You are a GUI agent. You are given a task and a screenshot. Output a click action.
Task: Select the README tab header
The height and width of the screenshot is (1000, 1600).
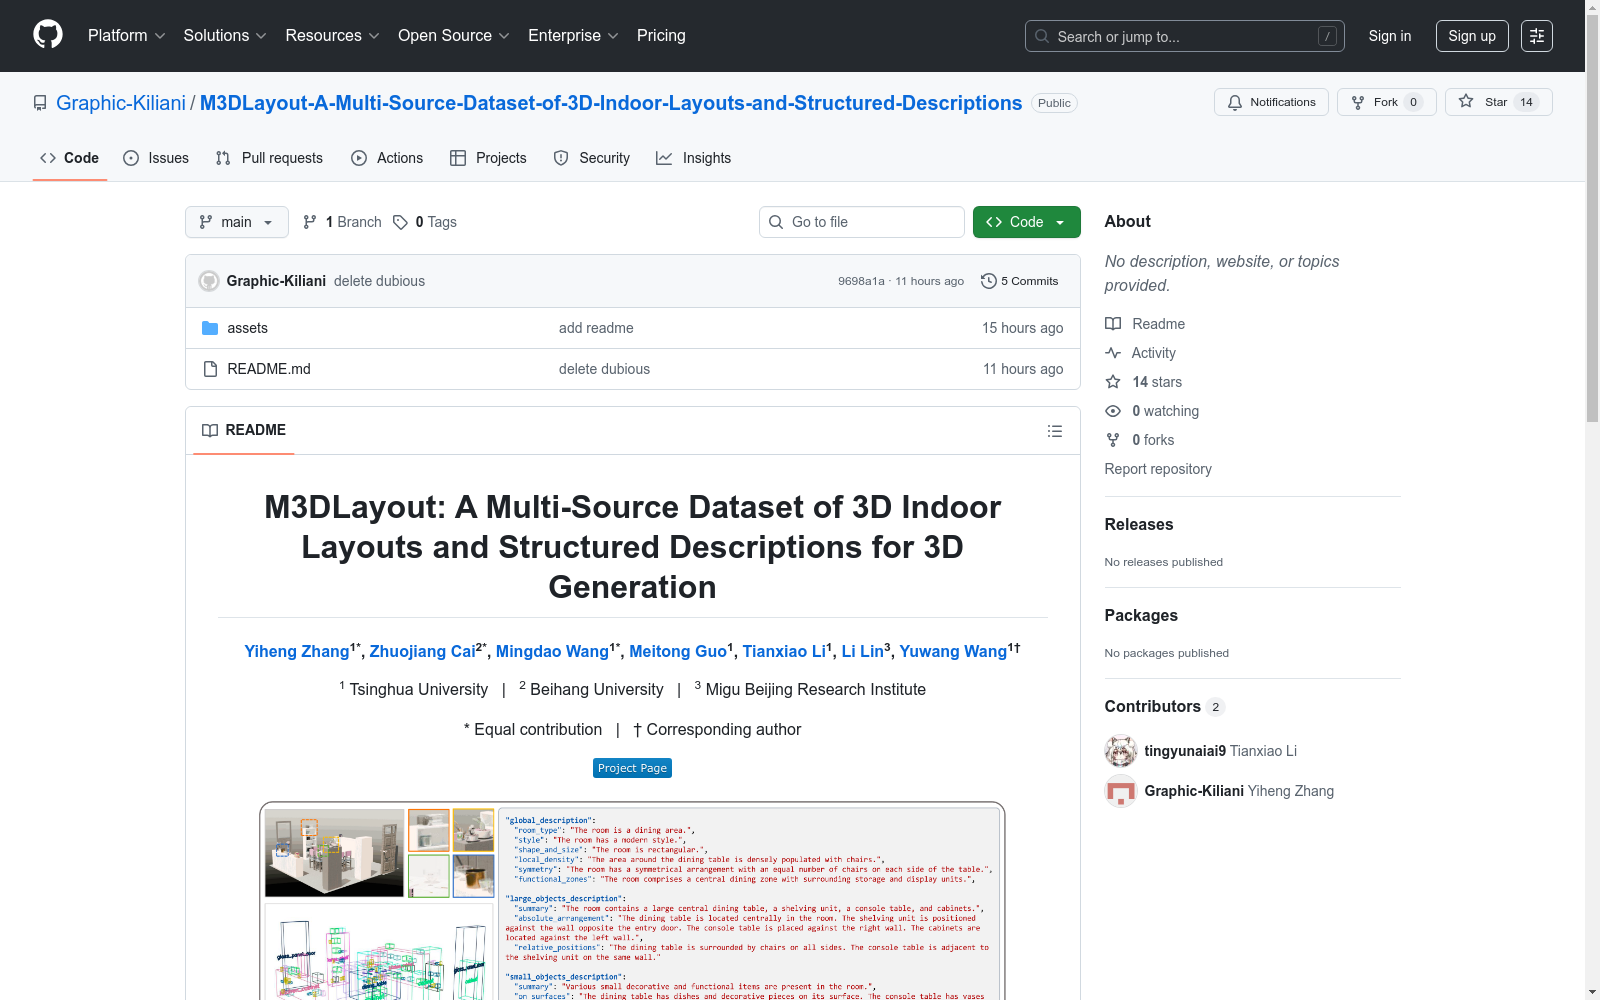[244, 430]
